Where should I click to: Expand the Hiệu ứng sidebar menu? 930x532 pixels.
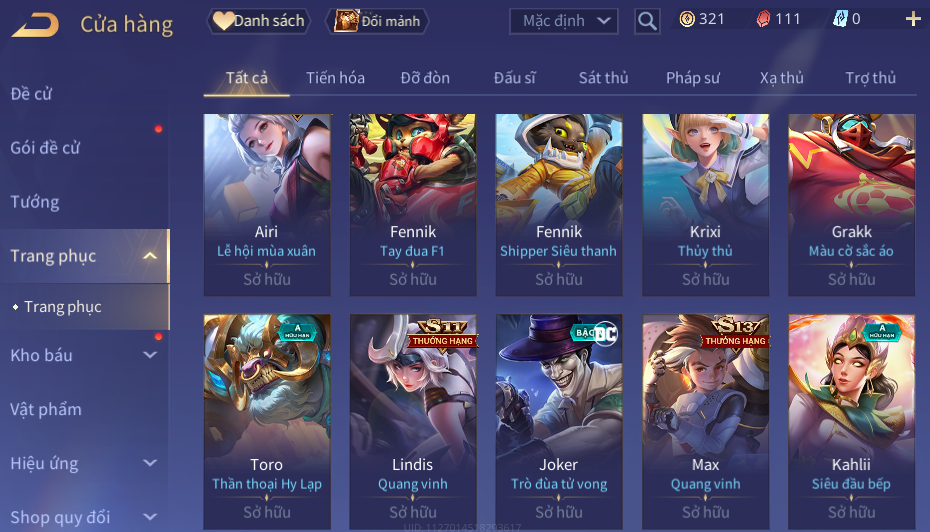(85, 463)
